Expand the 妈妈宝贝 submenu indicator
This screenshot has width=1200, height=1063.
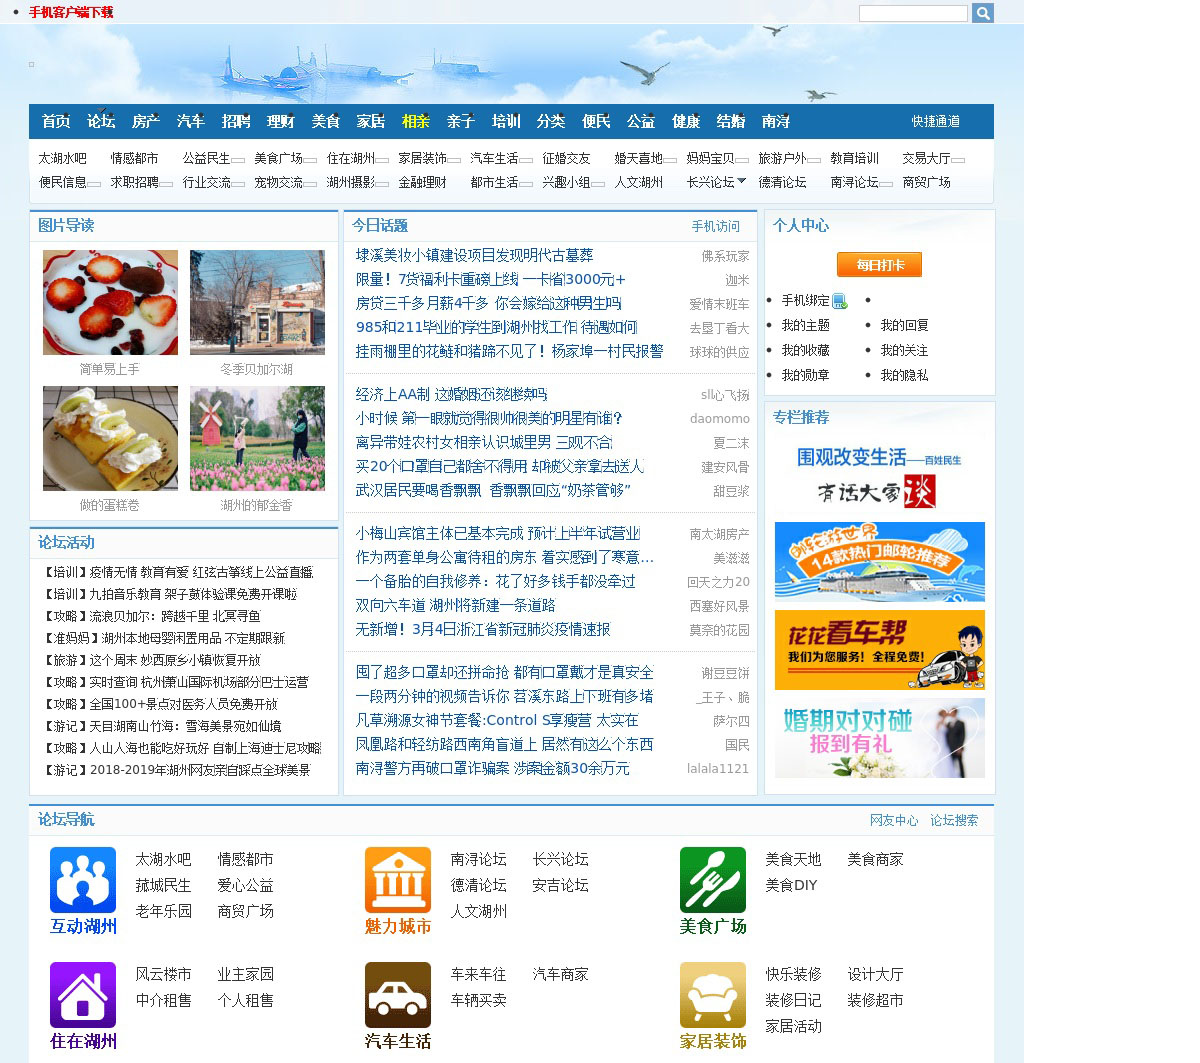point(742,159)
